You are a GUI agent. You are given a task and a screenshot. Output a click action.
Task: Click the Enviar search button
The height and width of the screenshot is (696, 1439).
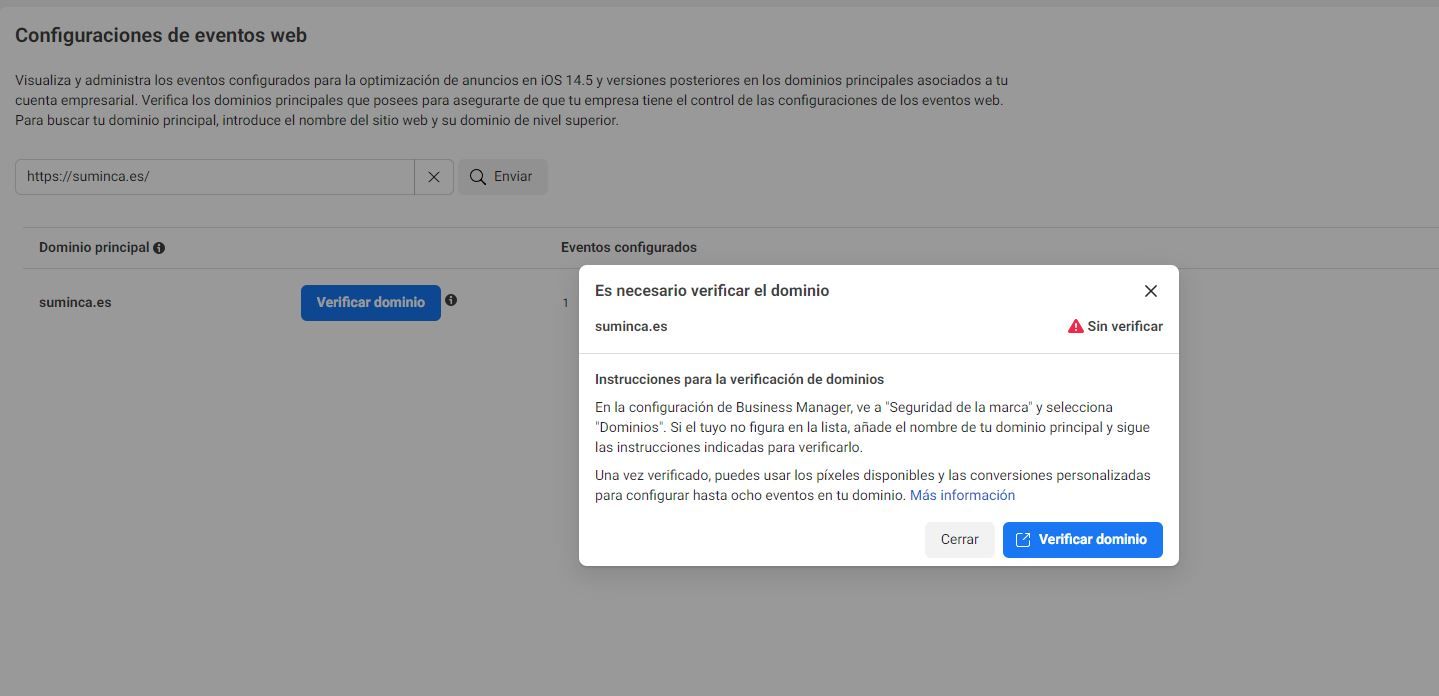click(x=502, y=177)
